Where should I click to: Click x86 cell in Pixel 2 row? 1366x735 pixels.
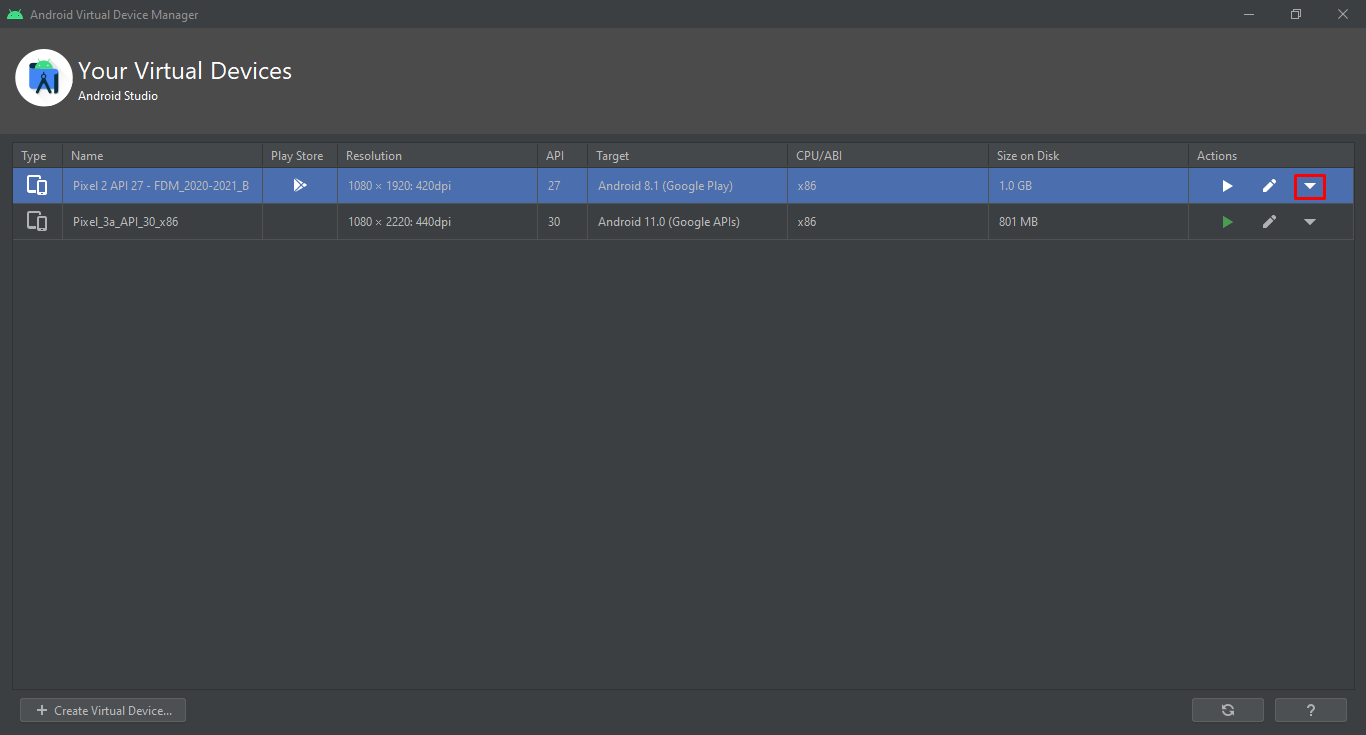pos(888,186)
